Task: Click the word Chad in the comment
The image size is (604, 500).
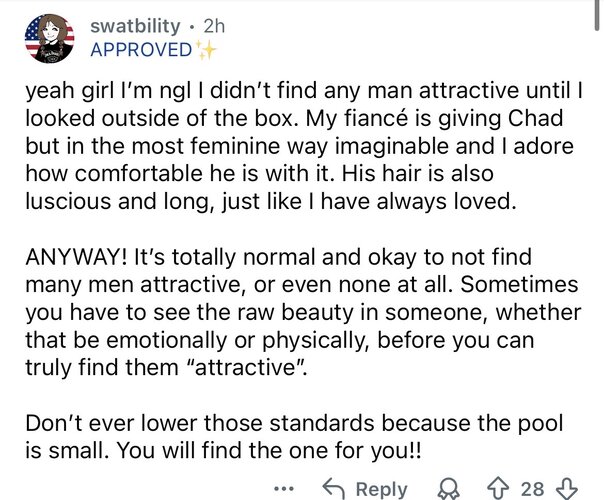Action: click(x=535, y=118)
